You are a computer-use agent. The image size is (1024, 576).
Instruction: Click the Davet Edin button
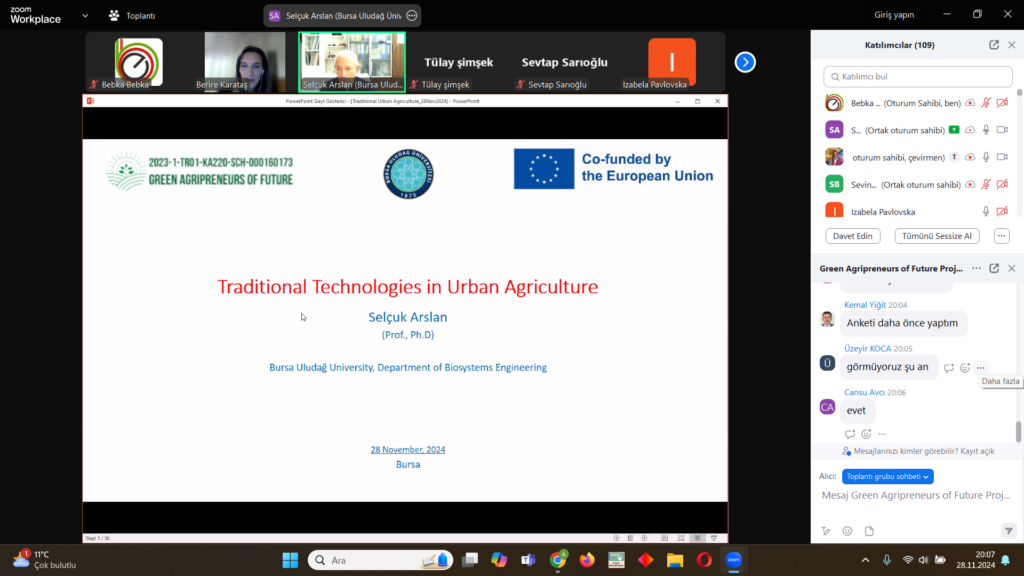(x=853, y=236)
